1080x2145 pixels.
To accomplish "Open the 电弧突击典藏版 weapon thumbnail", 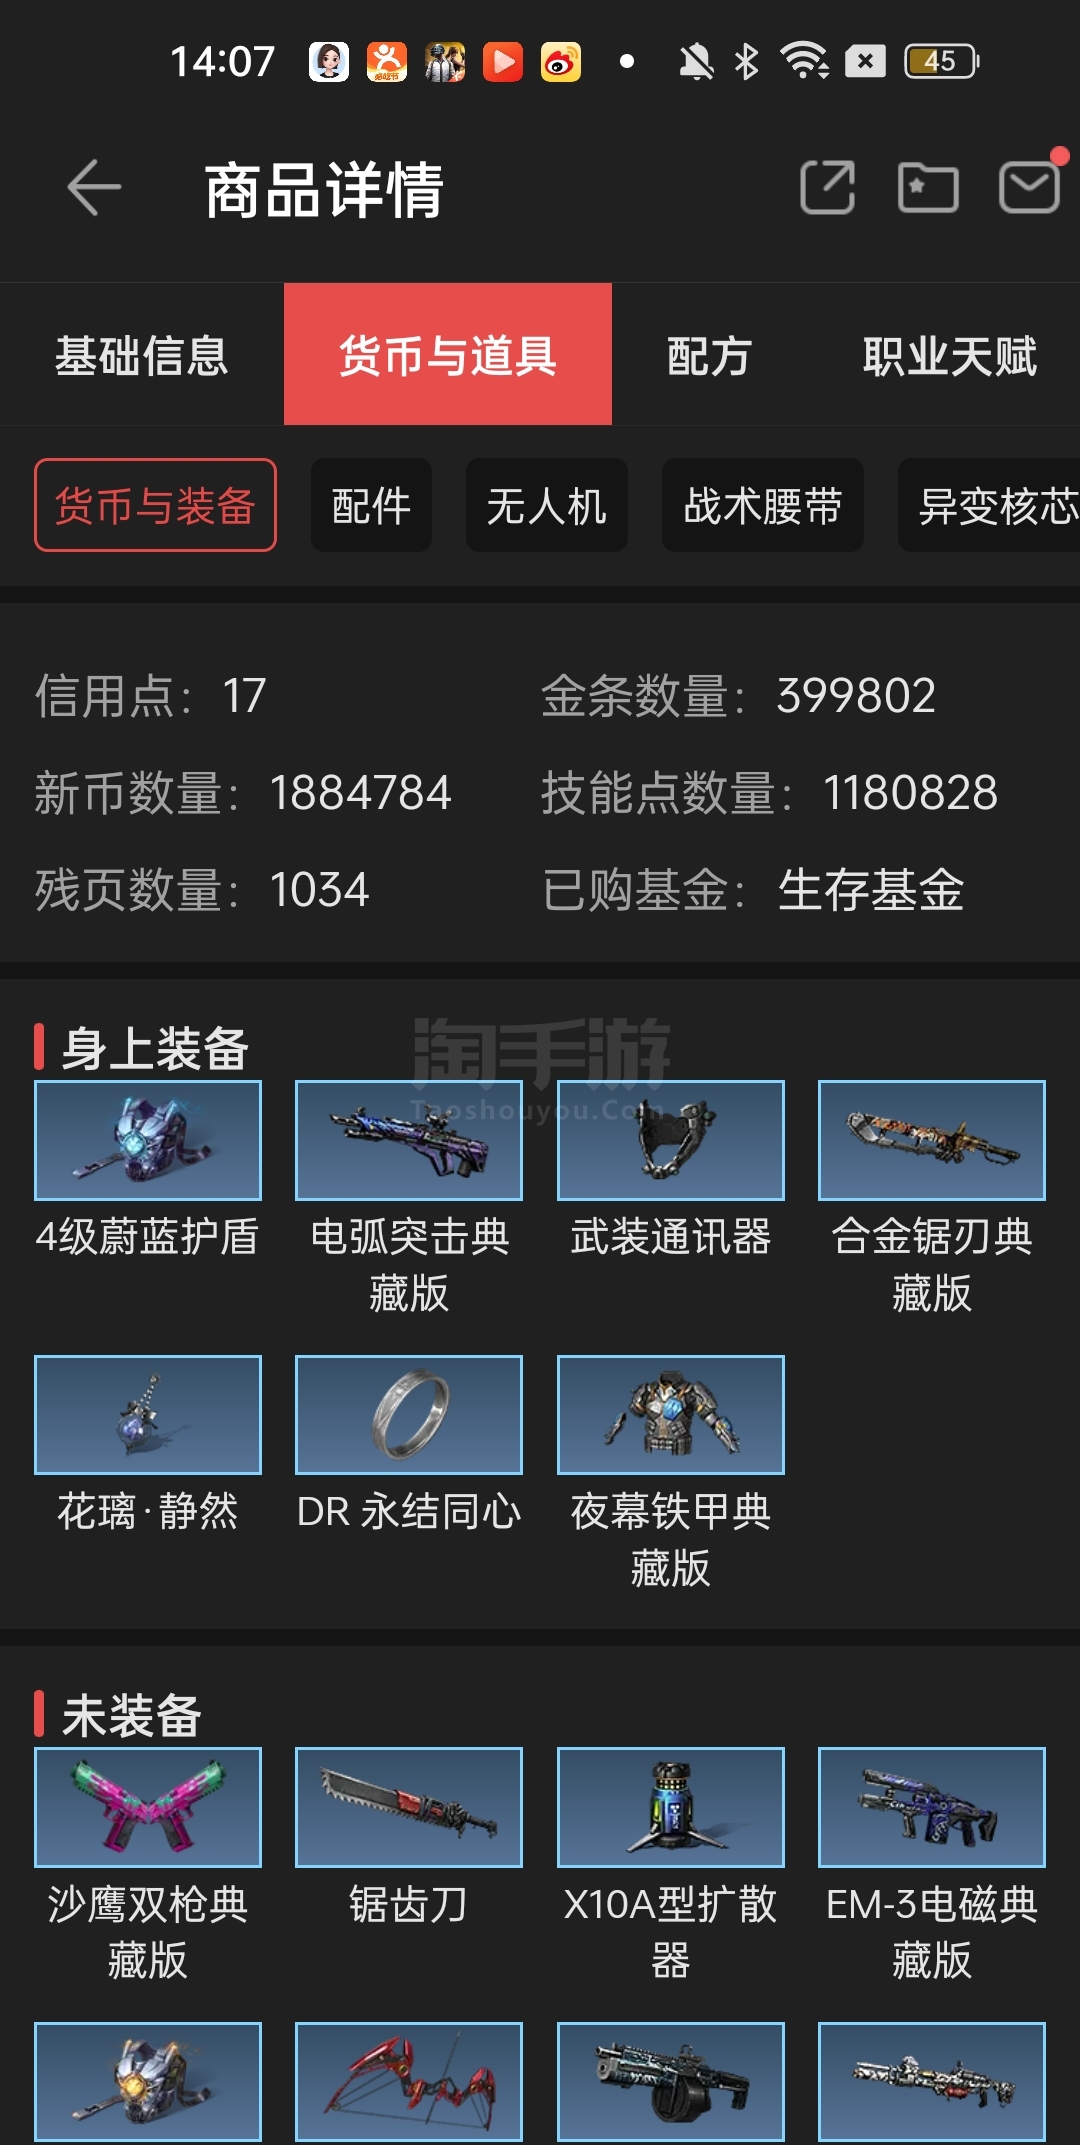I will point(409,1140).
